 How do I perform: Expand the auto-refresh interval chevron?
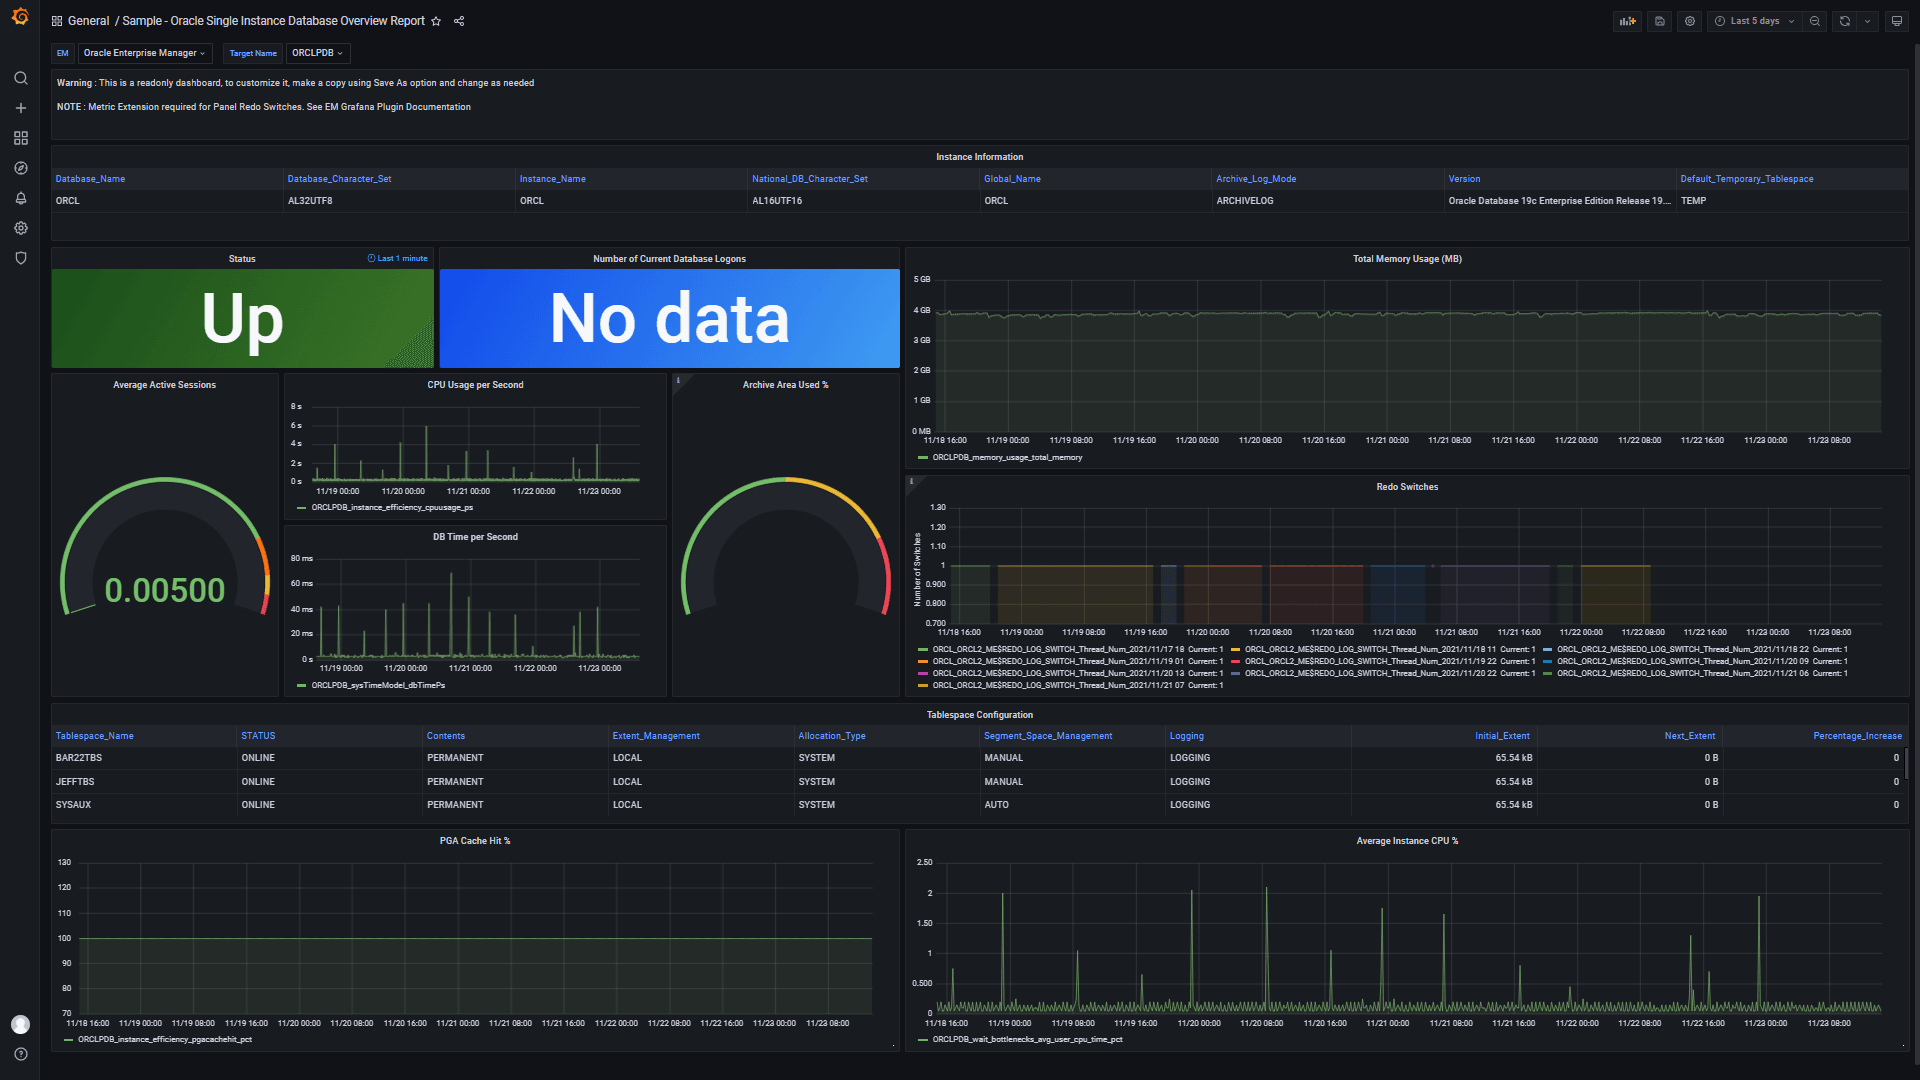coord(1868,20)
